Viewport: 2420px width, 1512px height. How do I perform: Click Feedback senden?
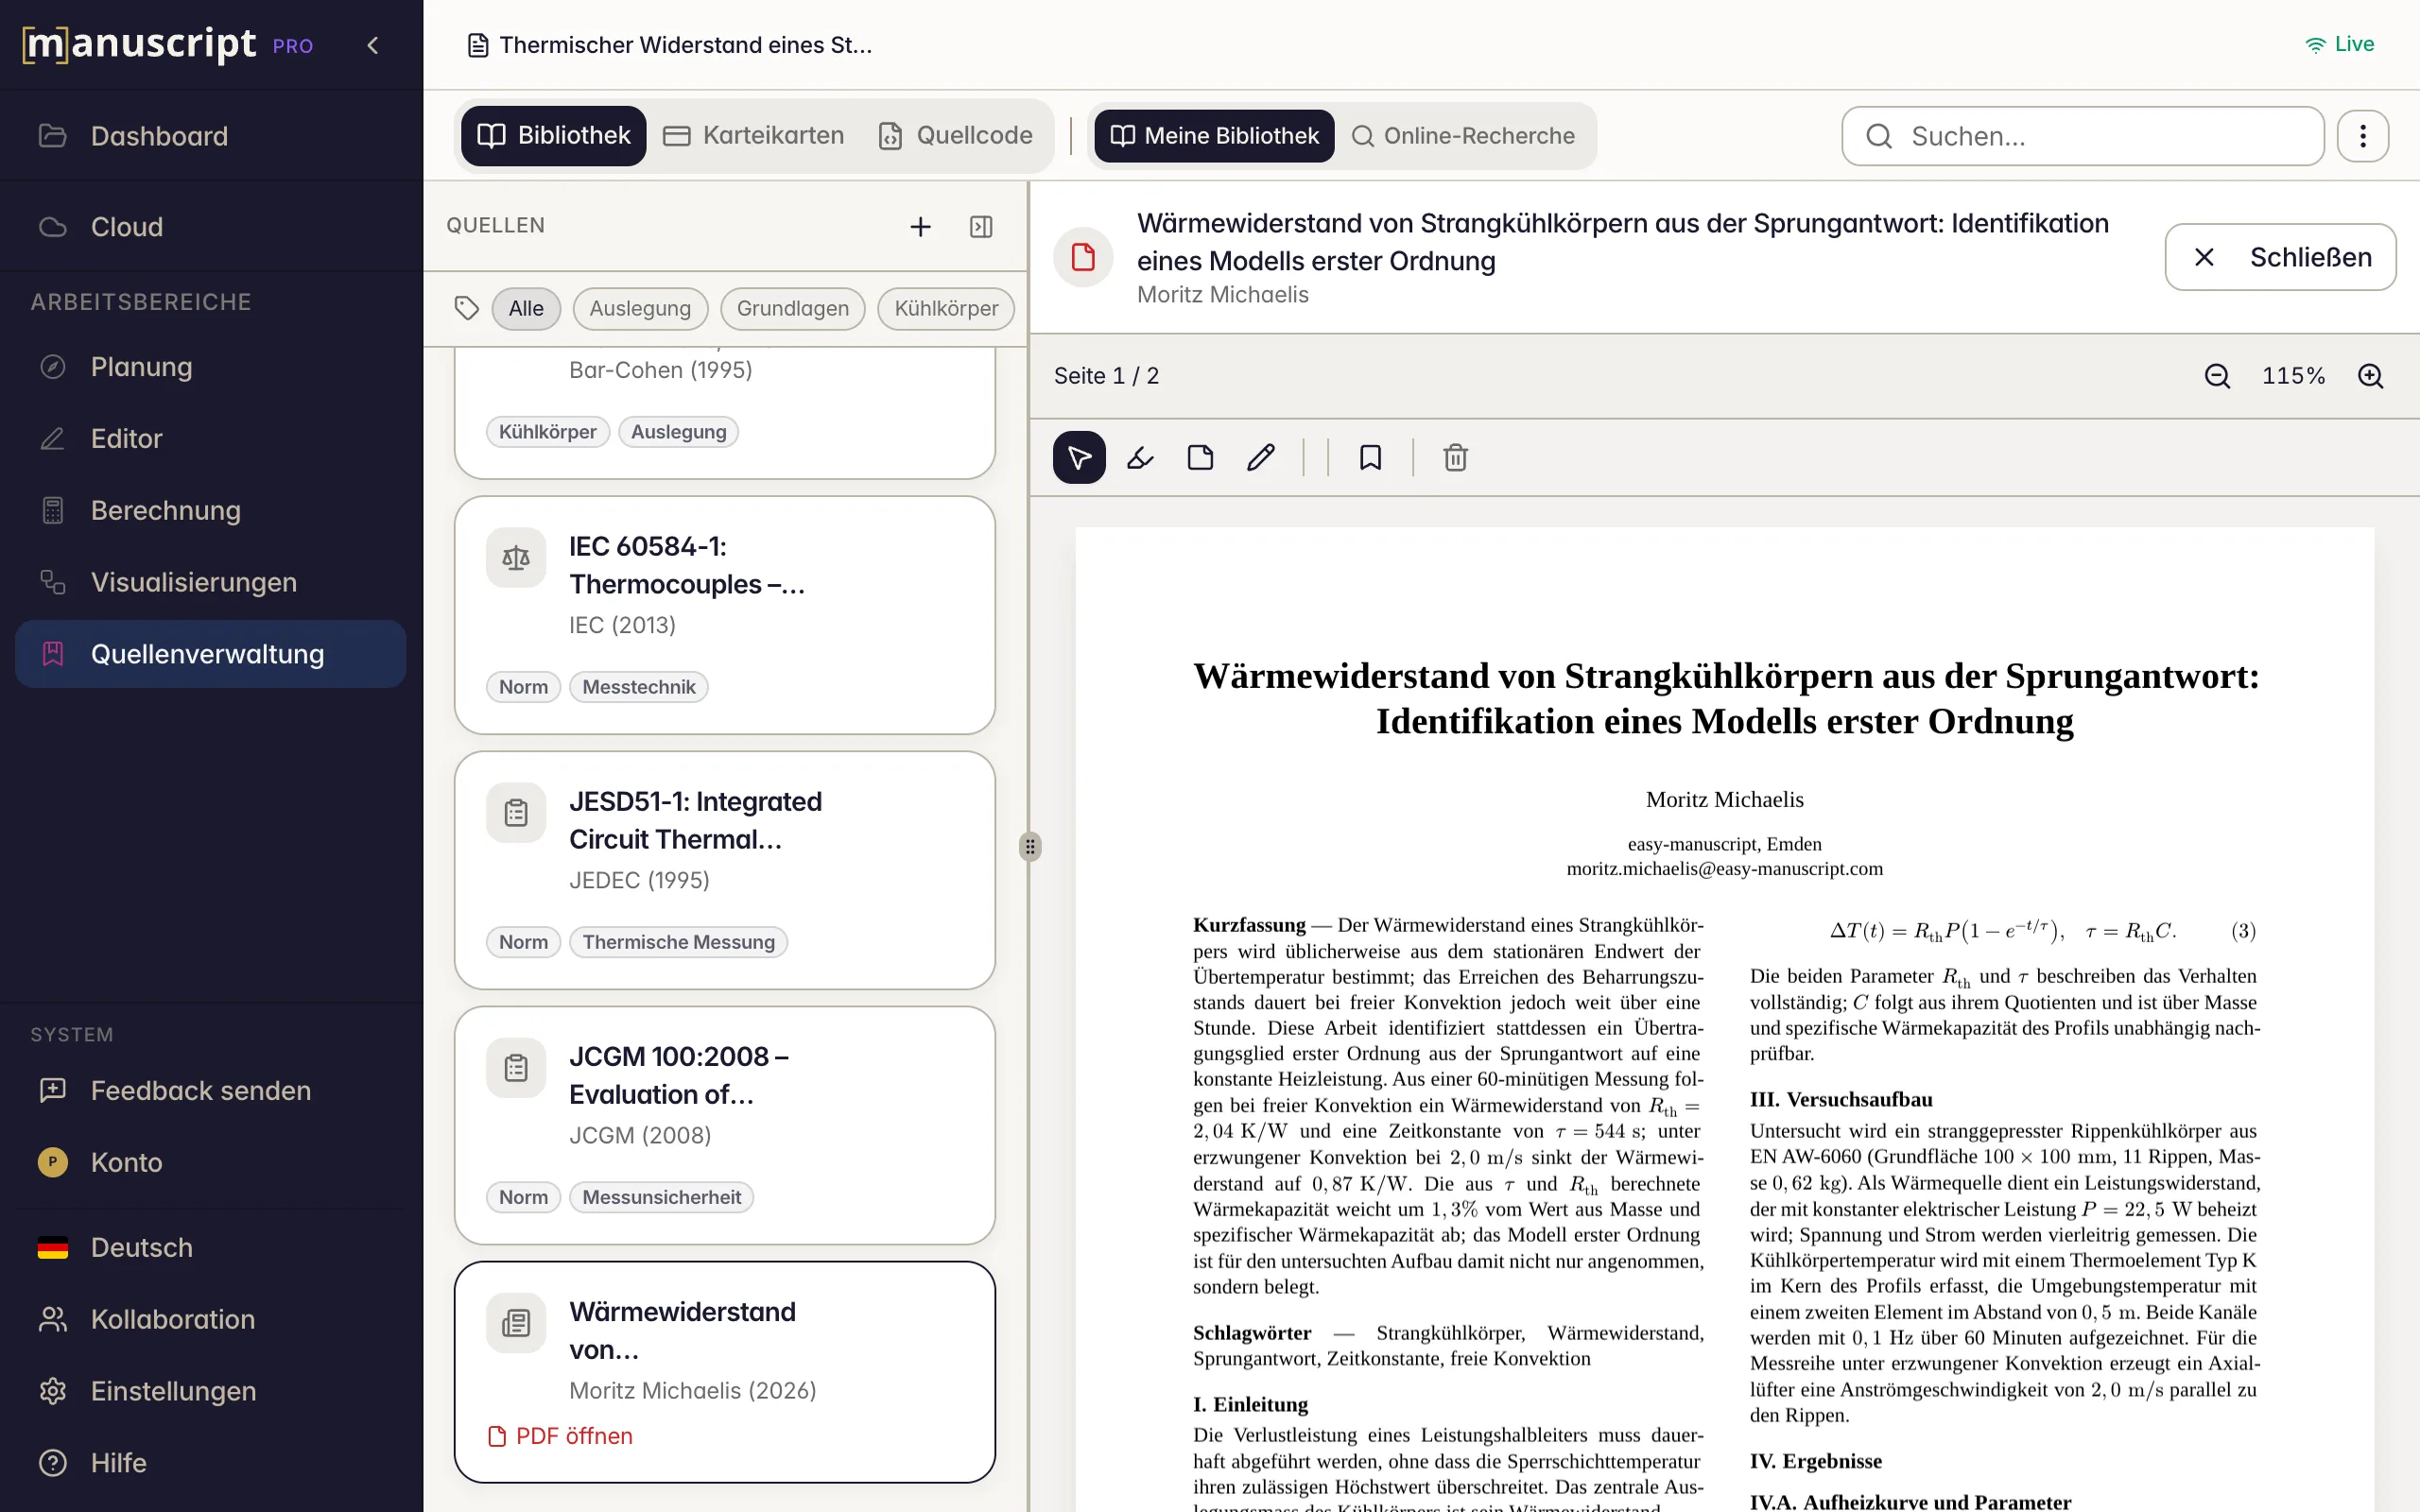[x=211, y=1090]
